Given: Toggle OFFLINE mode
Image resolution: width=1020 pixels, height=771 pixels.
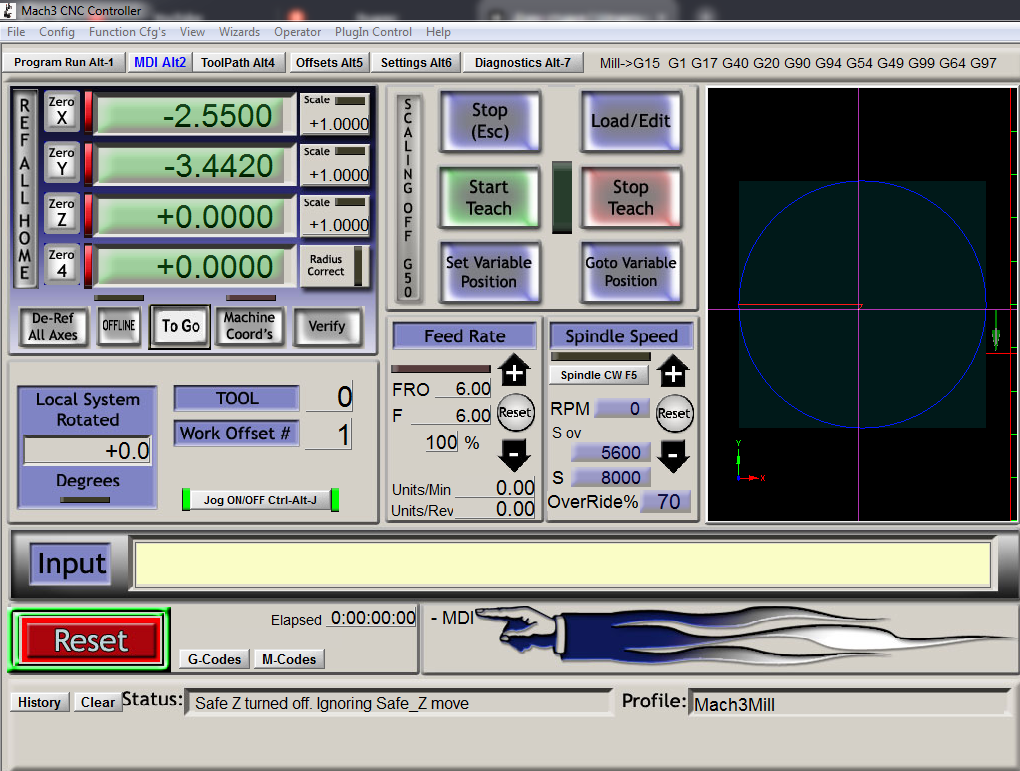Looking at the screenshot, I should point(119,325).
